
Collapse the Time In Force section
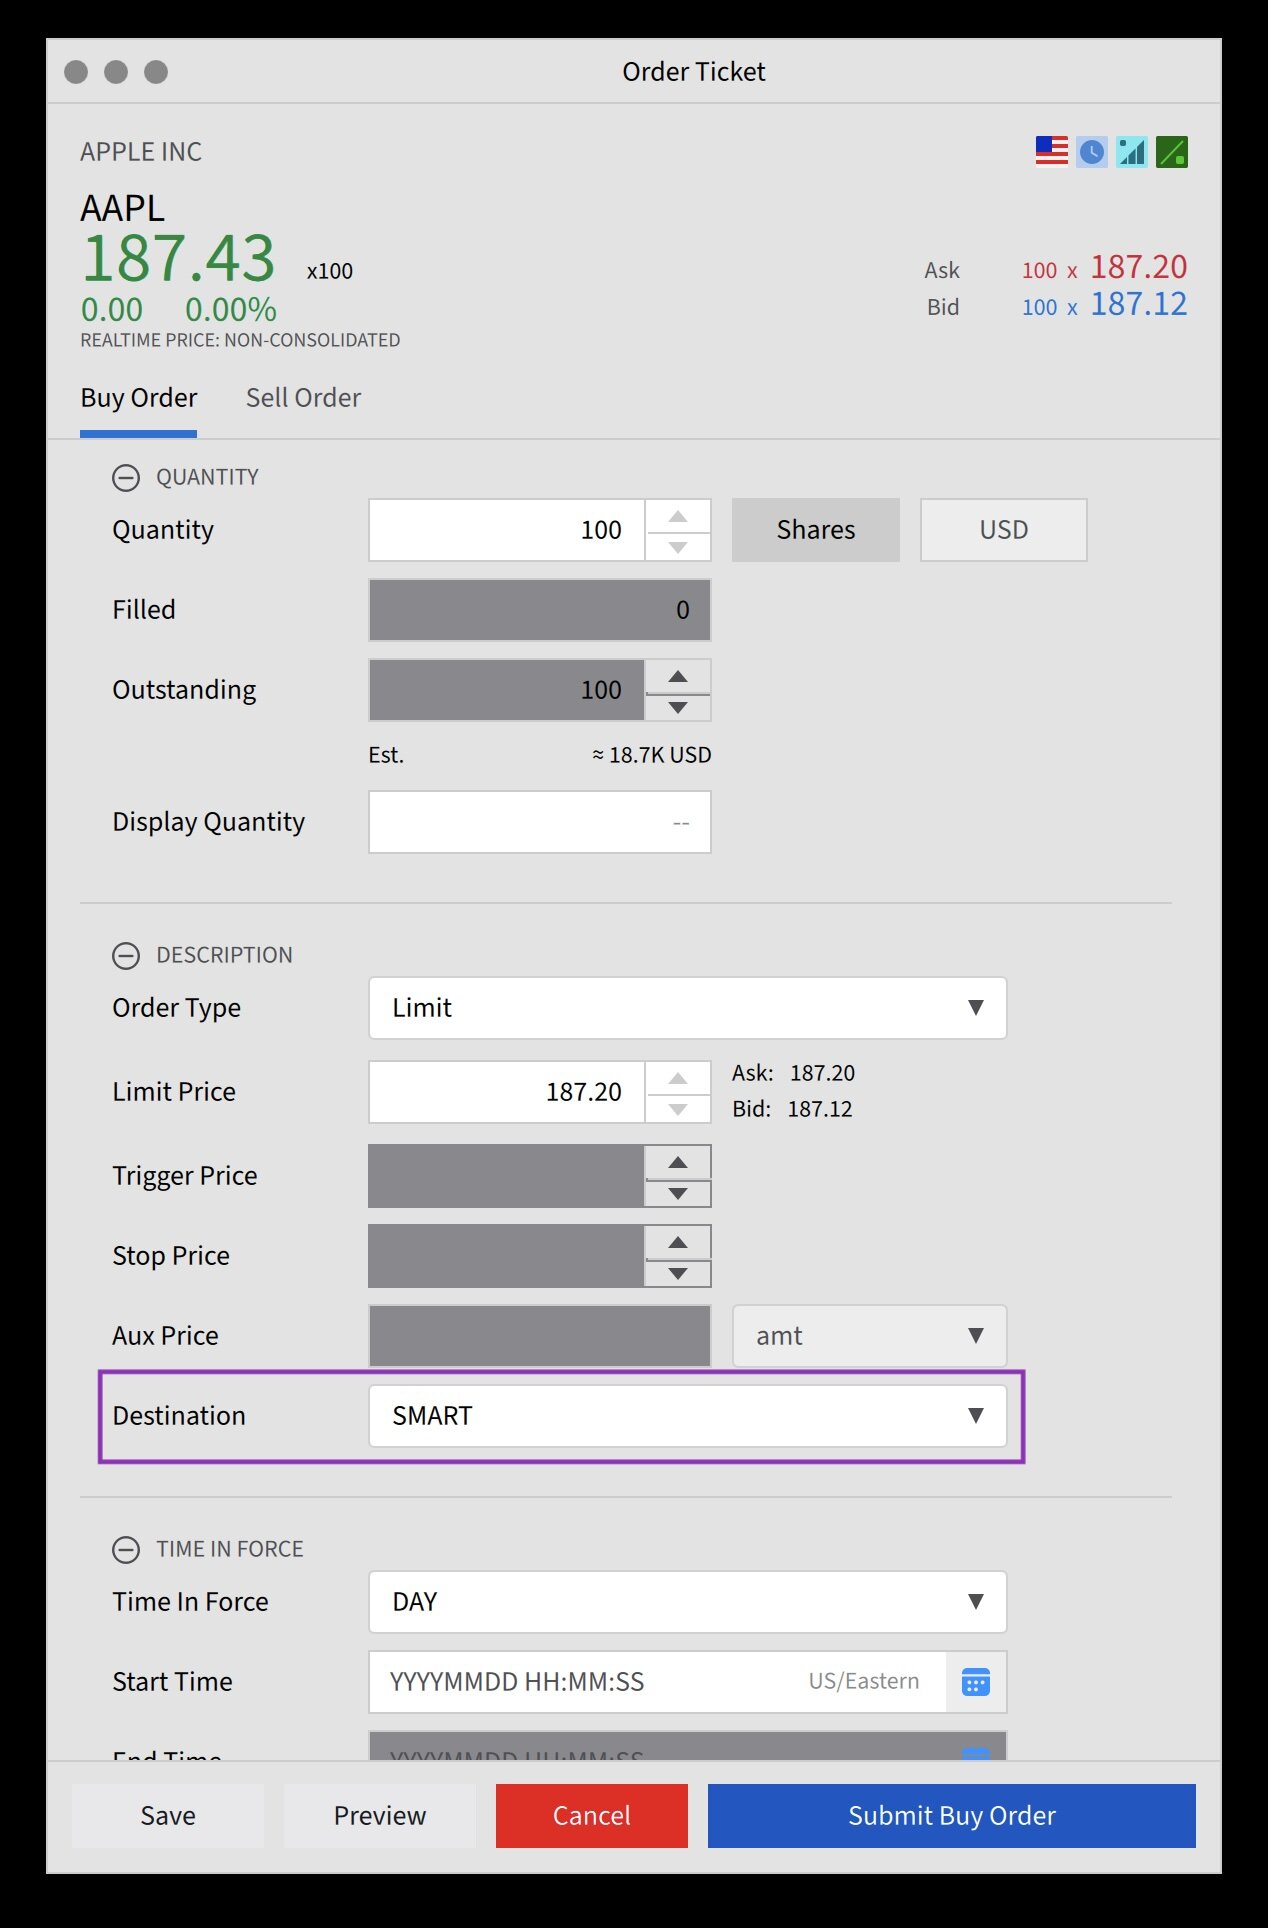126,1550
